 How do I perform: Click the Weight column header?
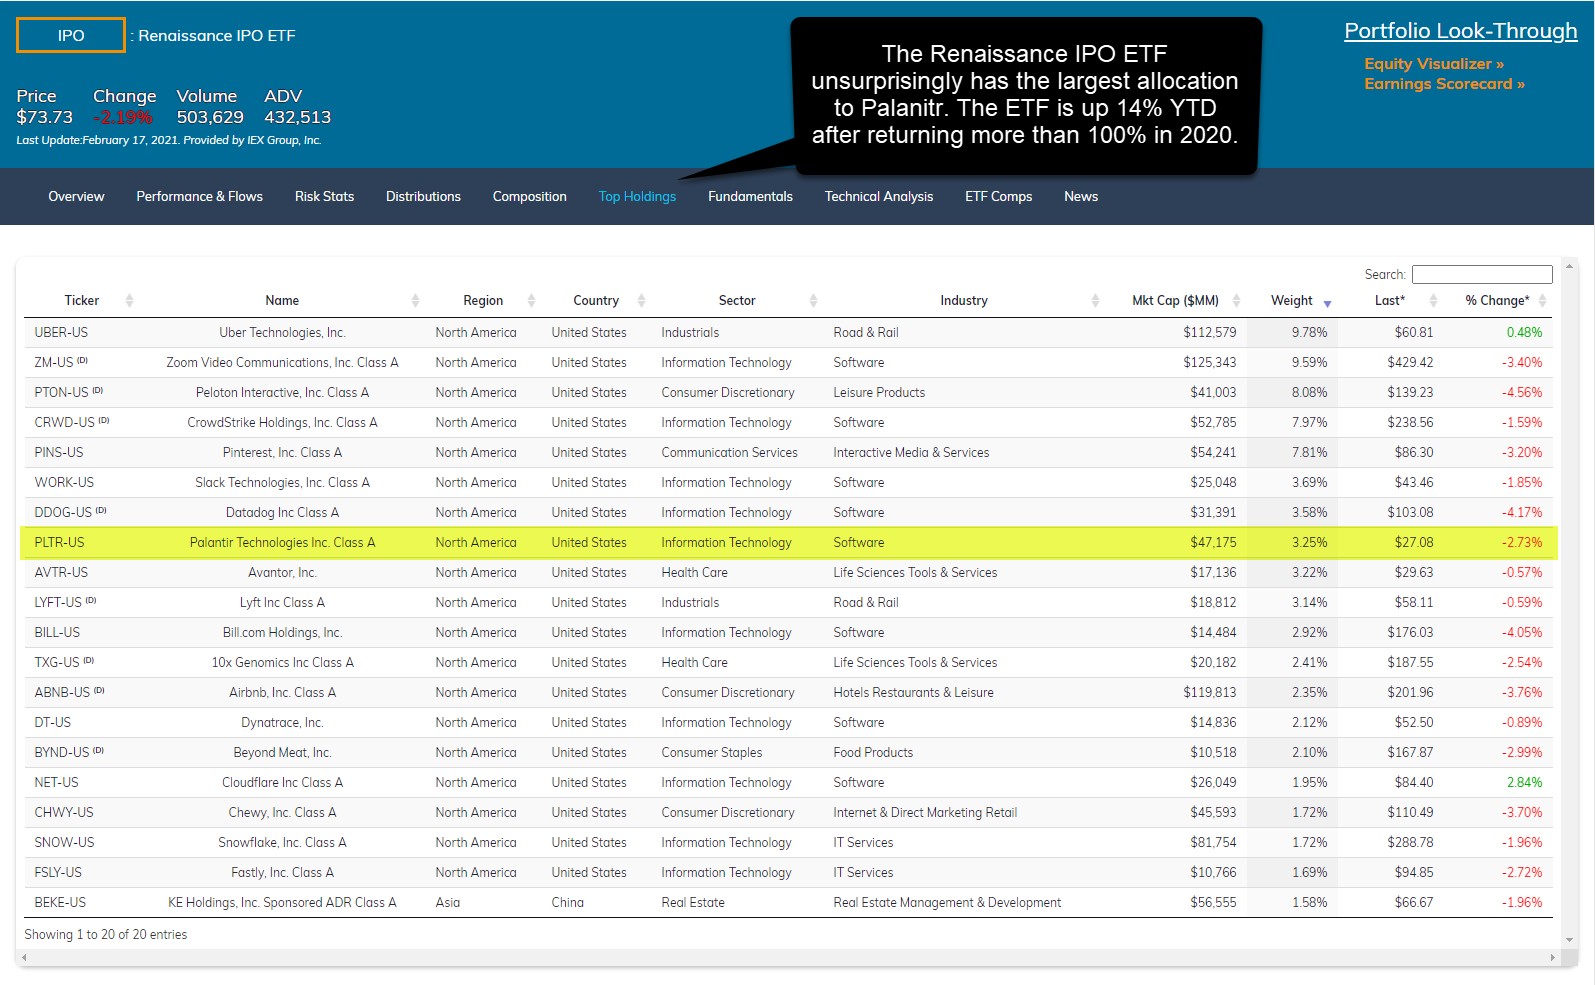coord(1291,301)
